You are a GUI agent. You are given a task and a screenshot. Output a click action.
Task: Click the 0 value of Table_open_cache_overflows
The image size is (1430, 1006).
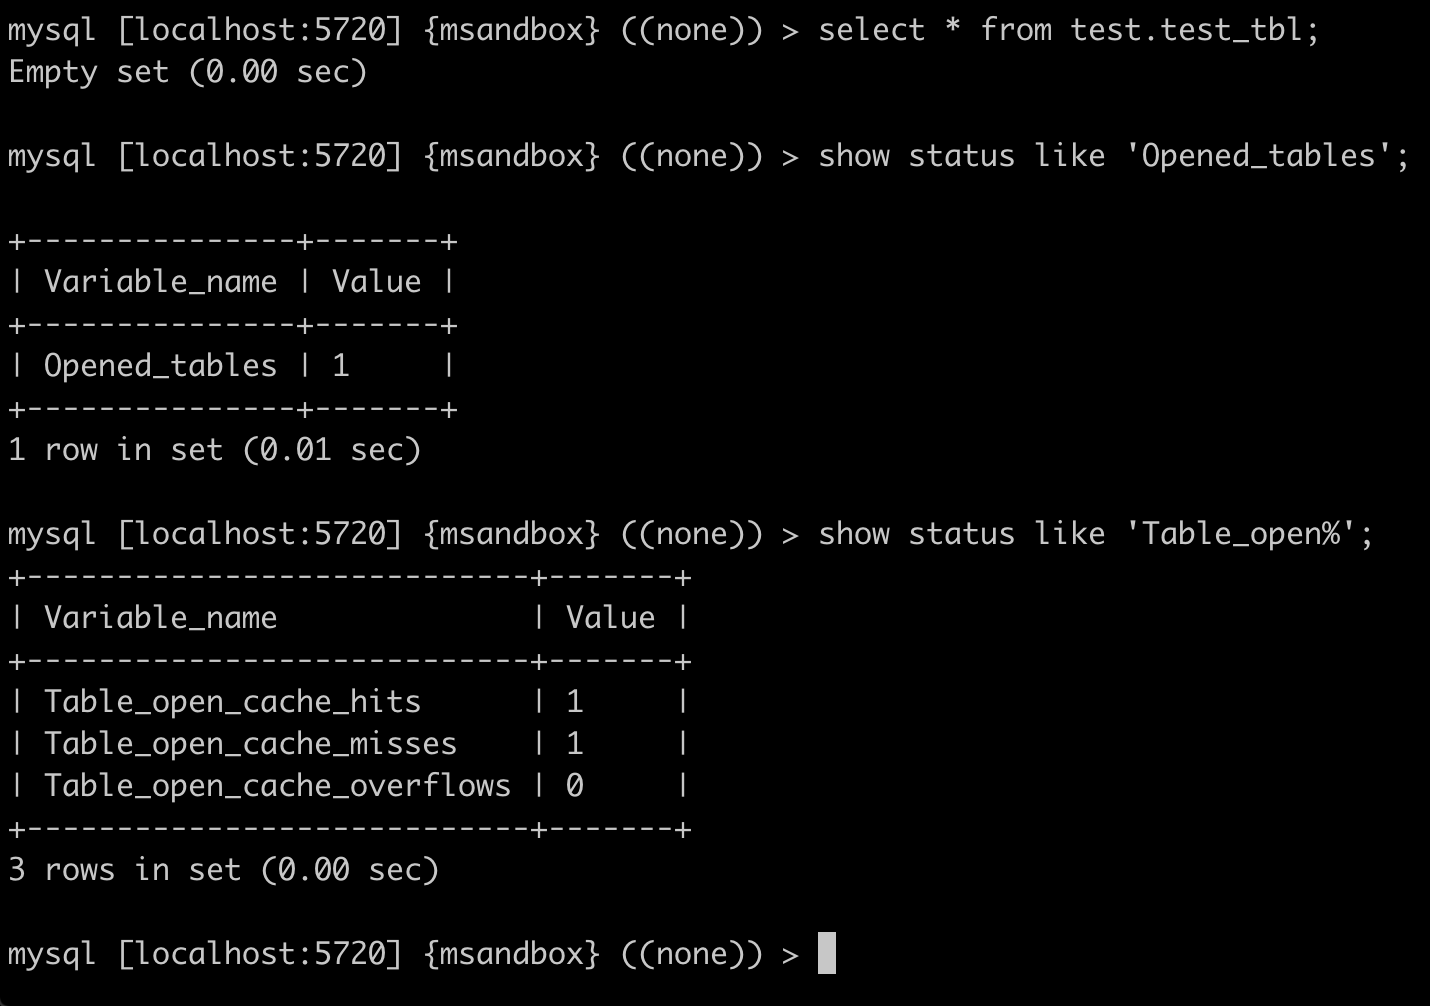[575, 786]
